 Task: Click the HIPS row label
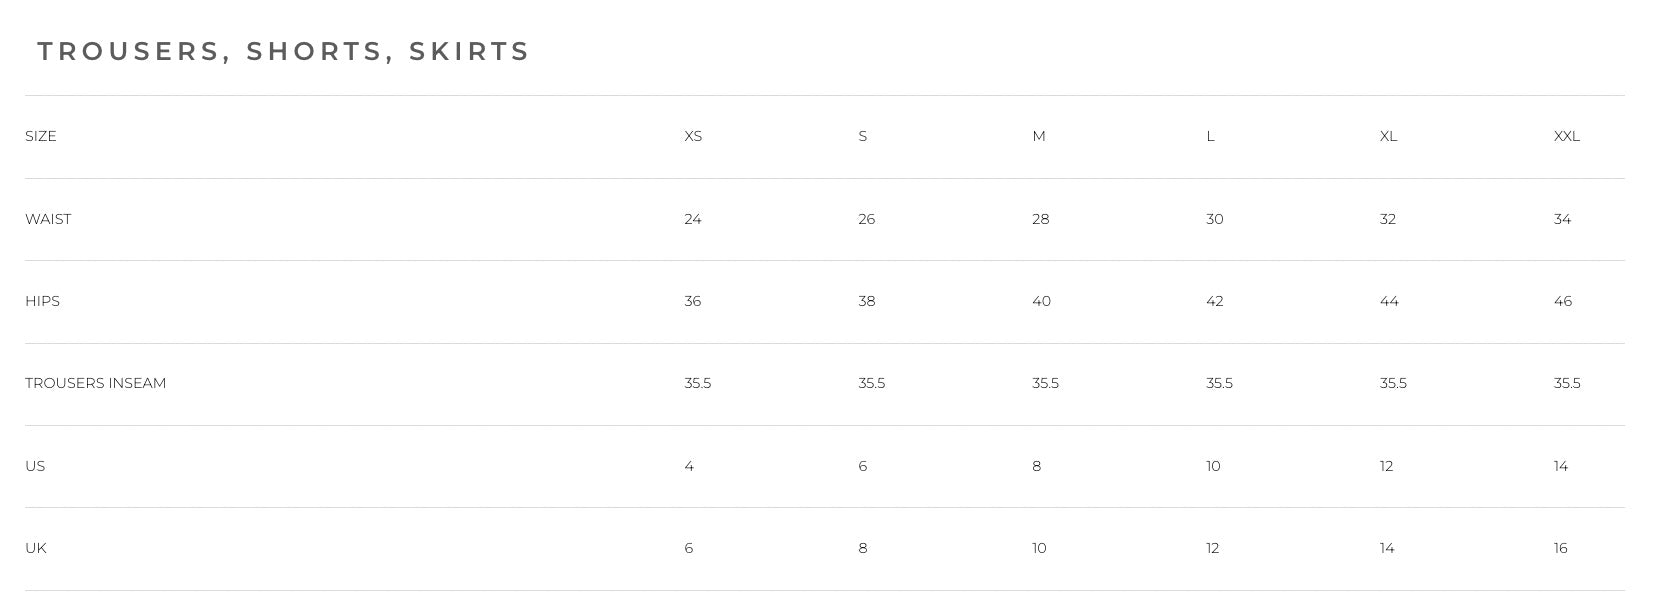[43, 301]
